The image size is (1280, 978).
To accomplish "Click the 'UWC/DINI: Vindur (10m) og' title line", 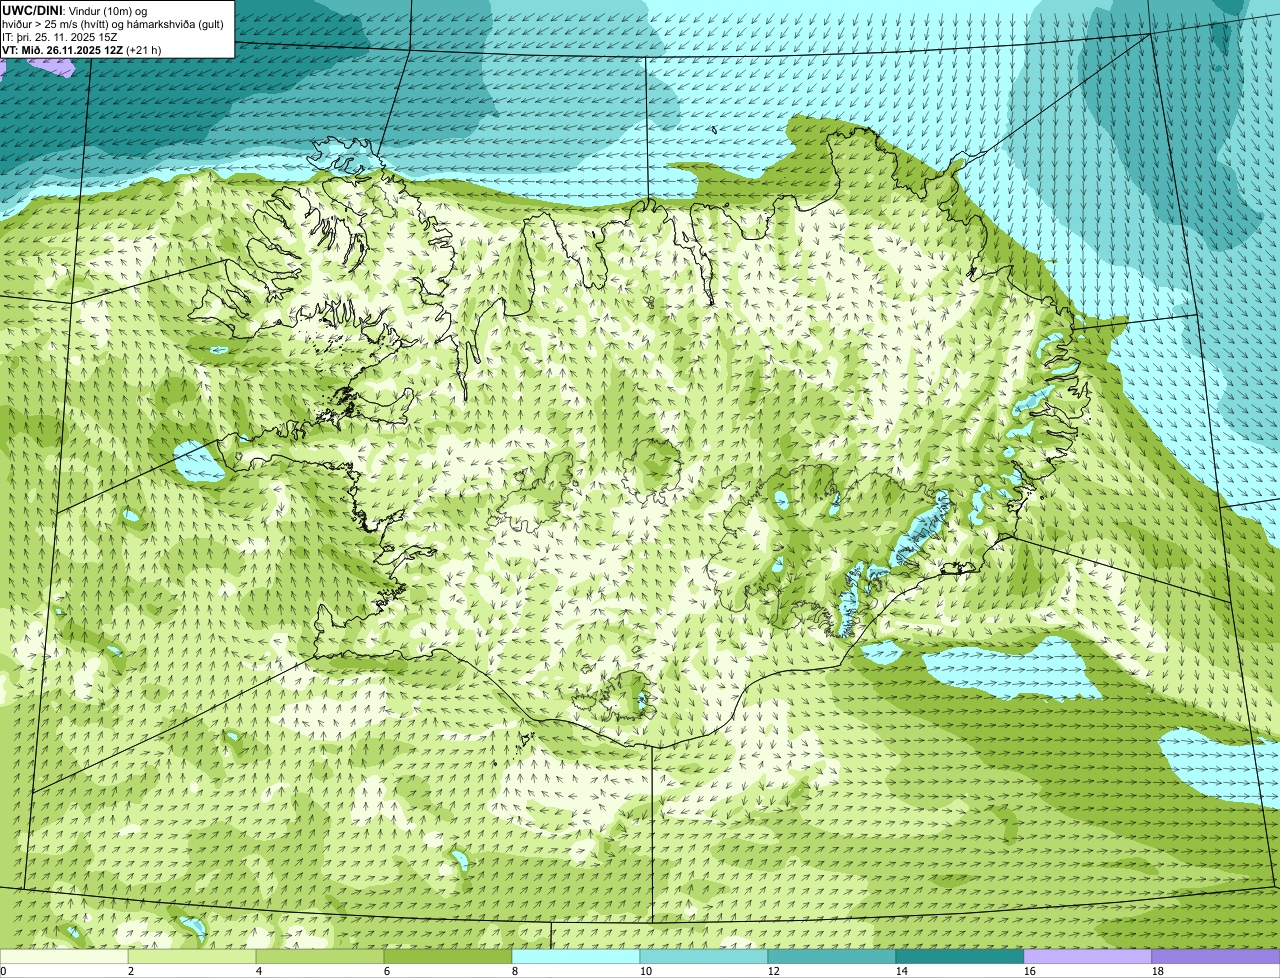I will 75,10.
